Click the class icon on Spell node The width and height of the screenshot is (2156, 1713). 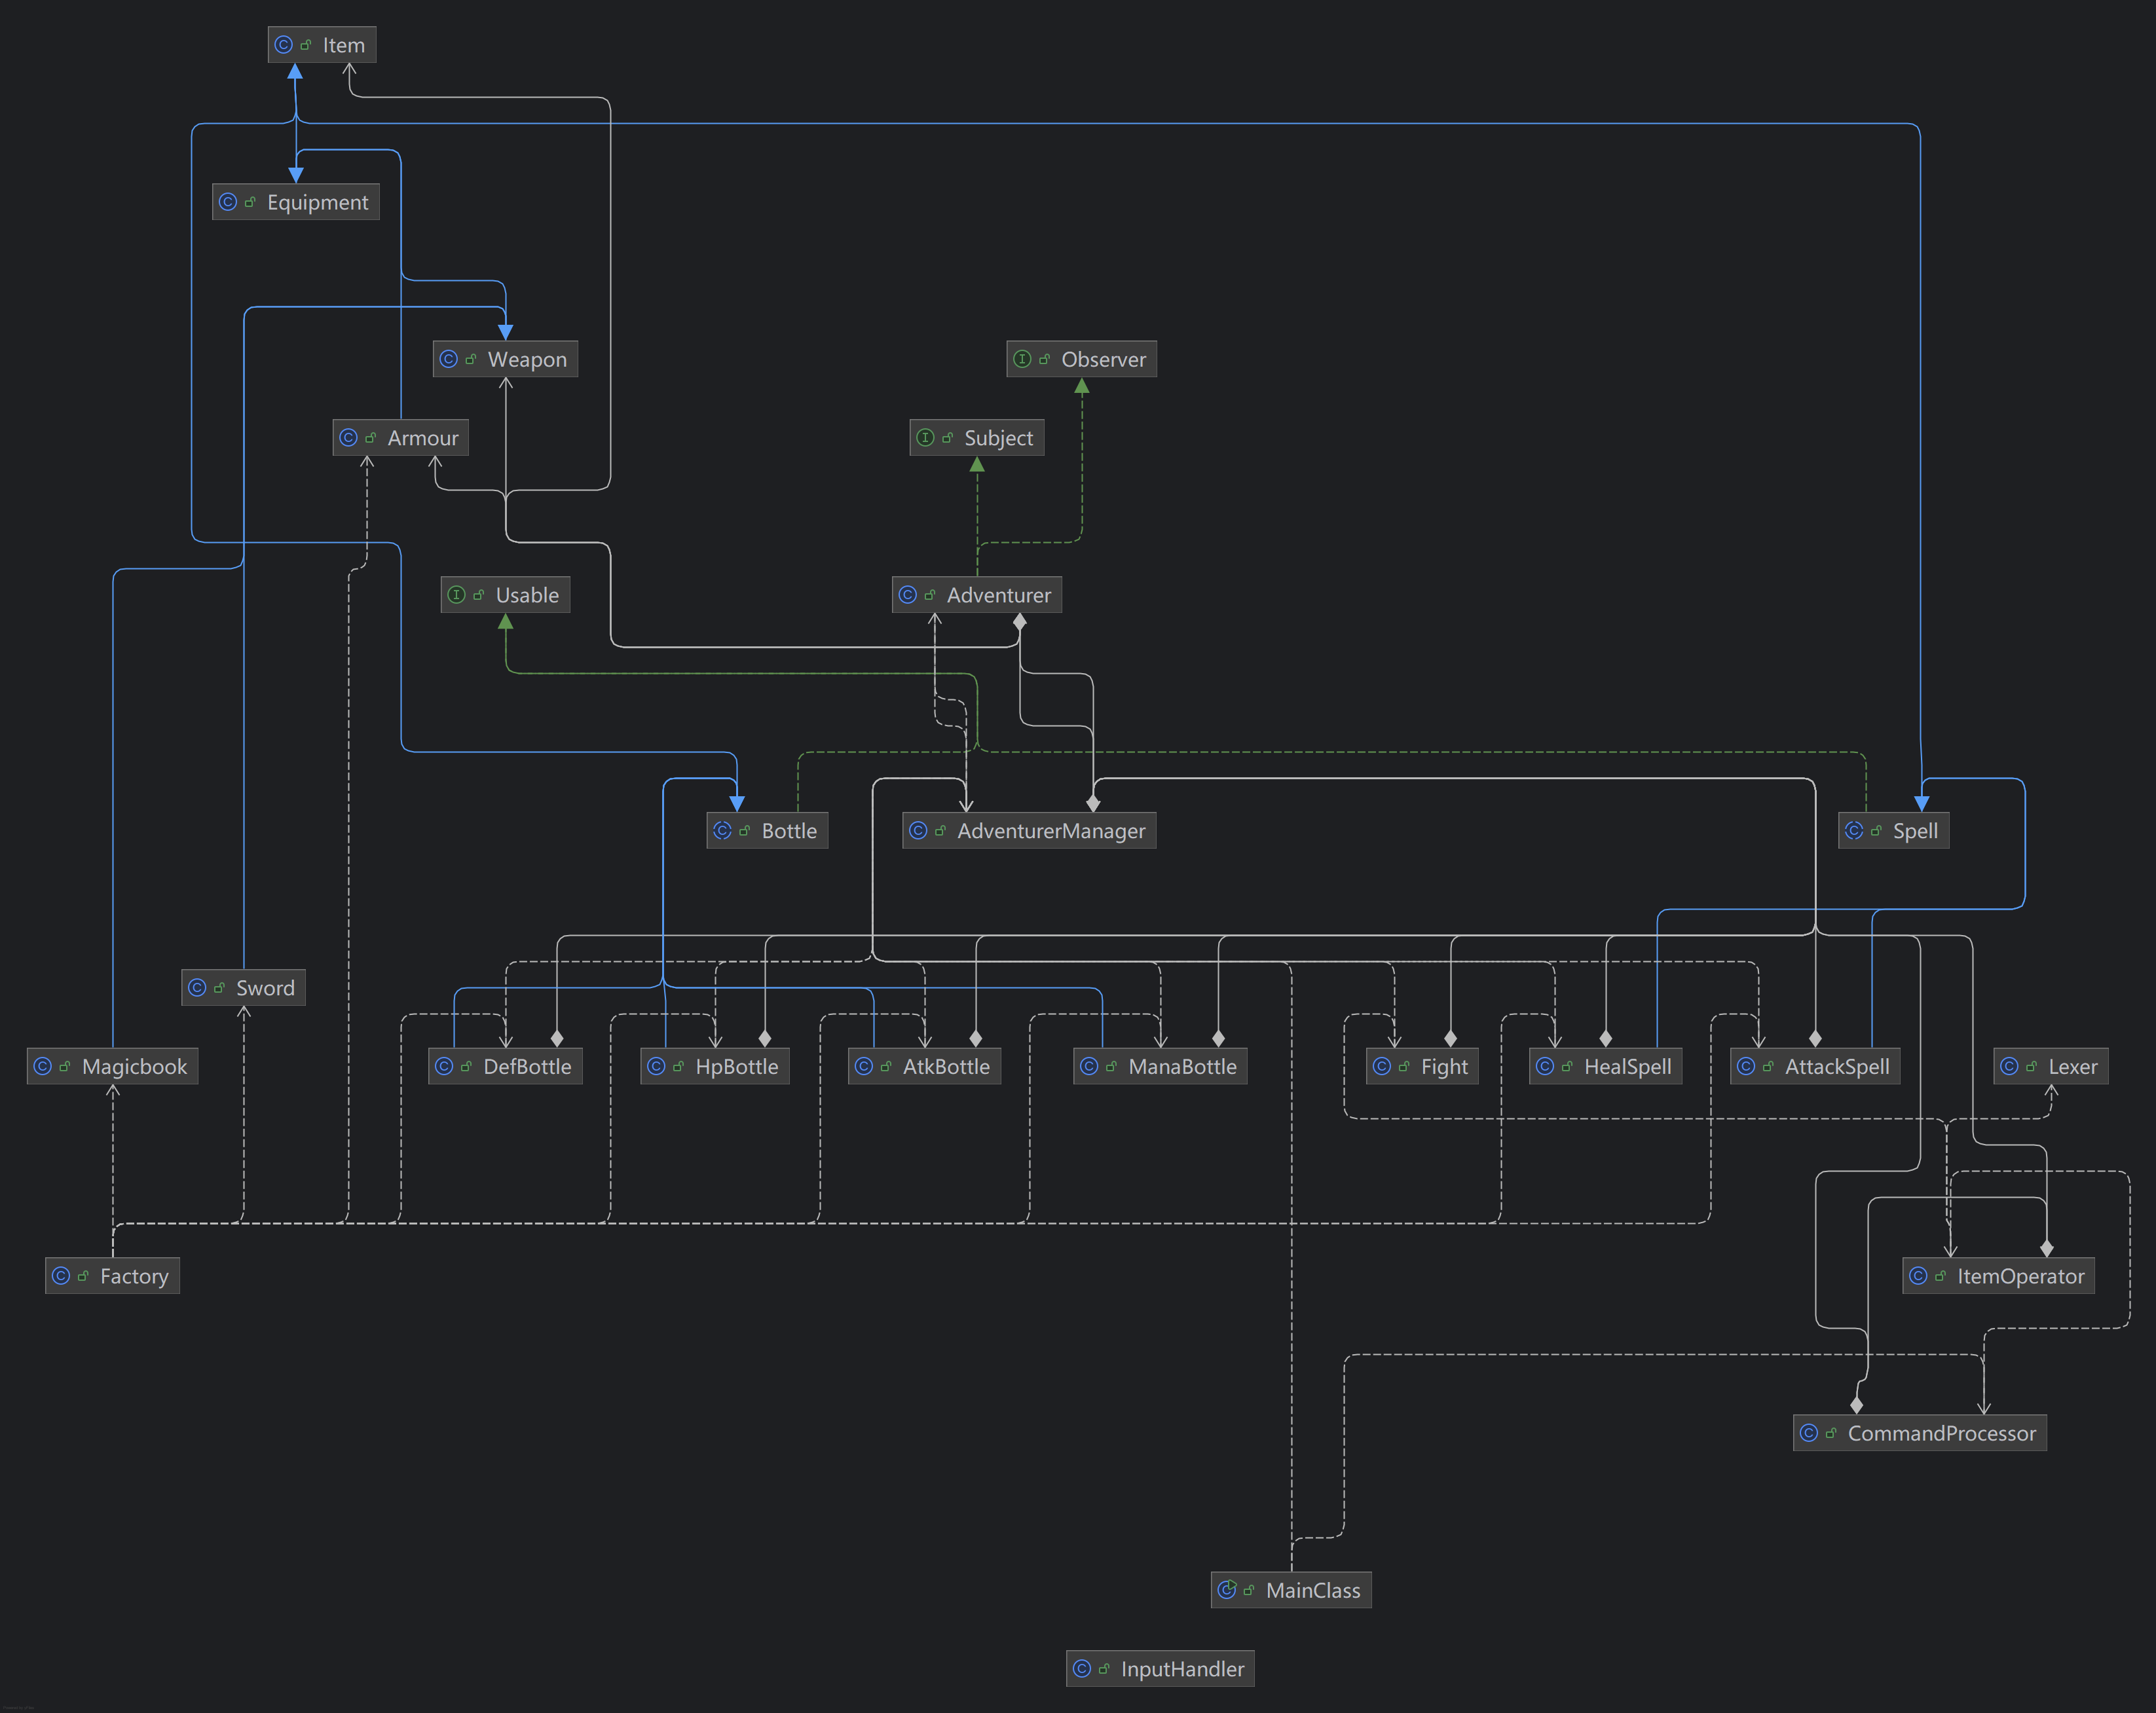click(1854, 831)
